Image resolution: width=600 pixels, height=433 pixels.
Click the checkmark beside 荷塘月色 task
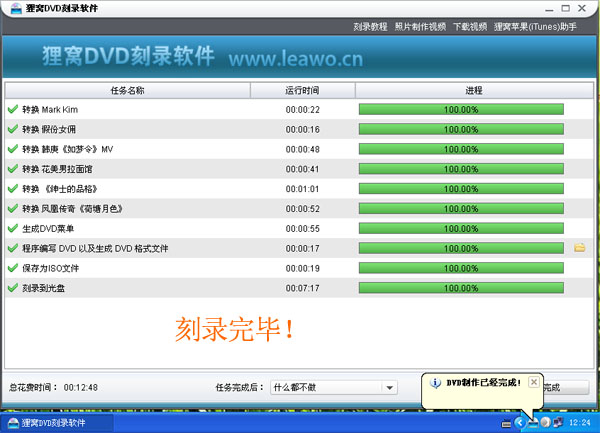(13, 208)
